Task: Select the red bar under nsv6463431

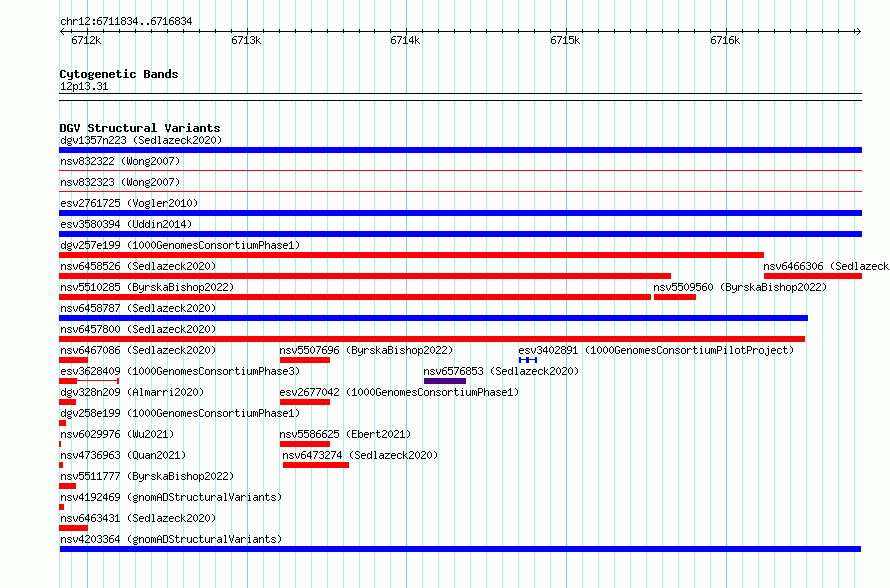Action: point(74,528)
